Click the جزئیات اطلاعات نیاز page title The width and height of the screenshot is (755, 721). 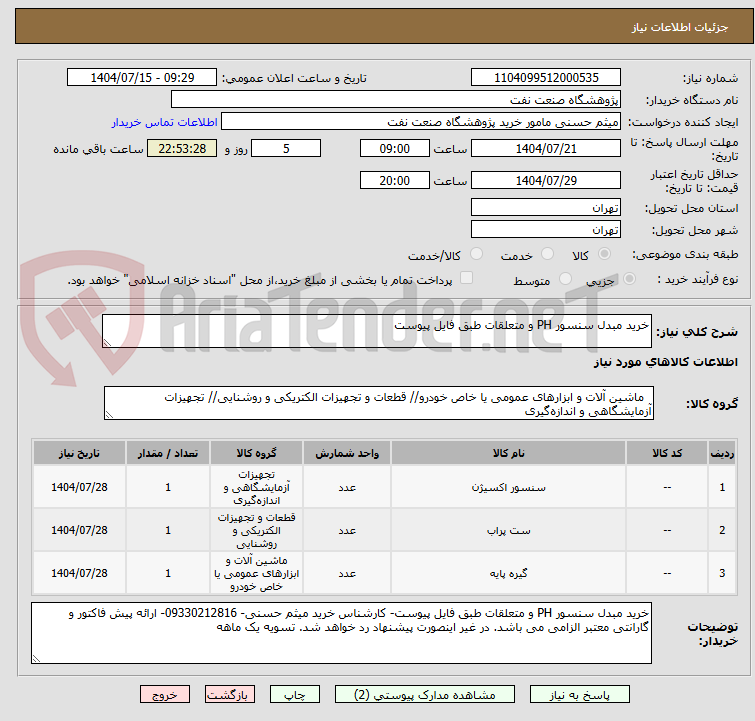click(679, 27)
